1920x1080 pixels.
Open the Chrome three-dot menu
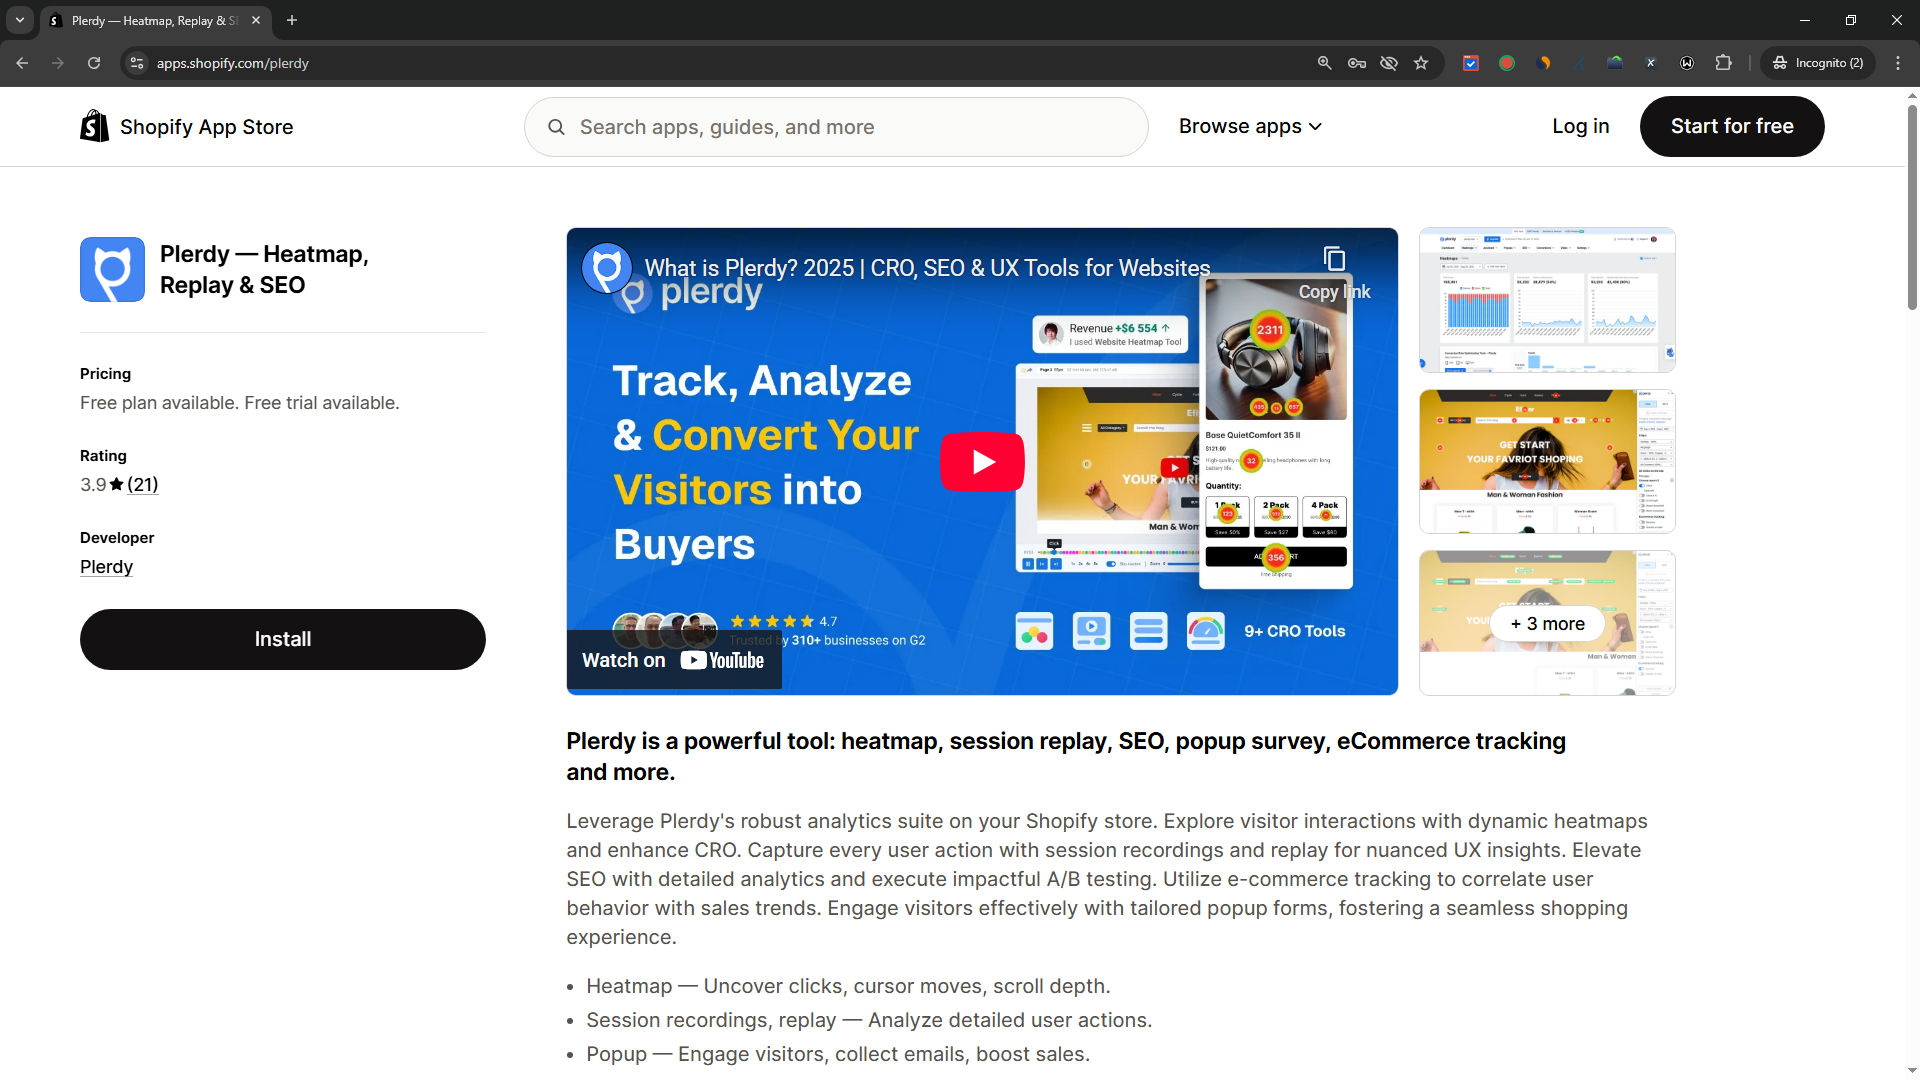(1898, 63)
